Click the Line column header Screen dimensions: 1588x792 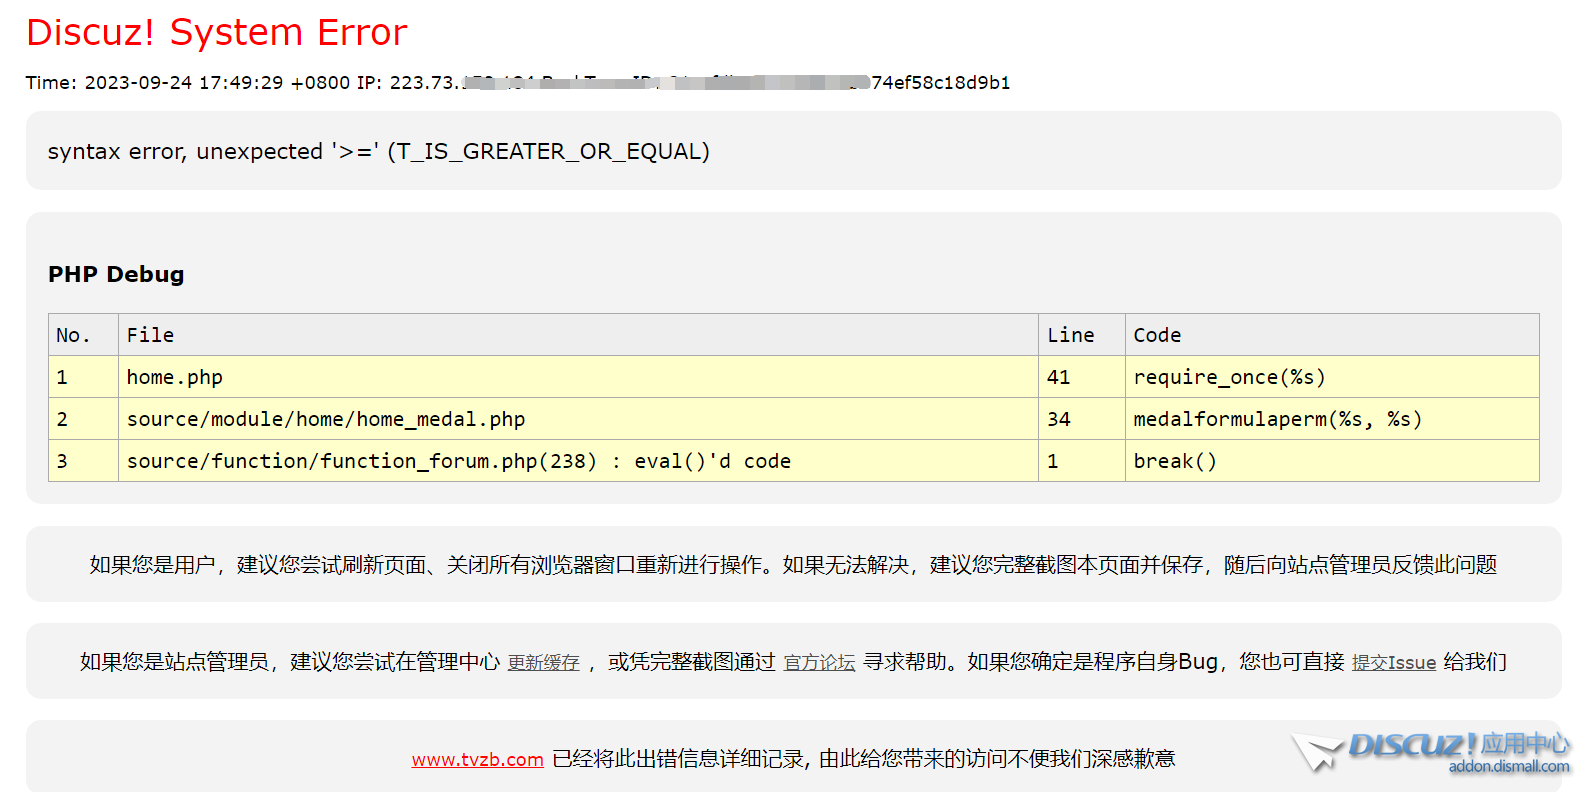(x=1082, y=335)
